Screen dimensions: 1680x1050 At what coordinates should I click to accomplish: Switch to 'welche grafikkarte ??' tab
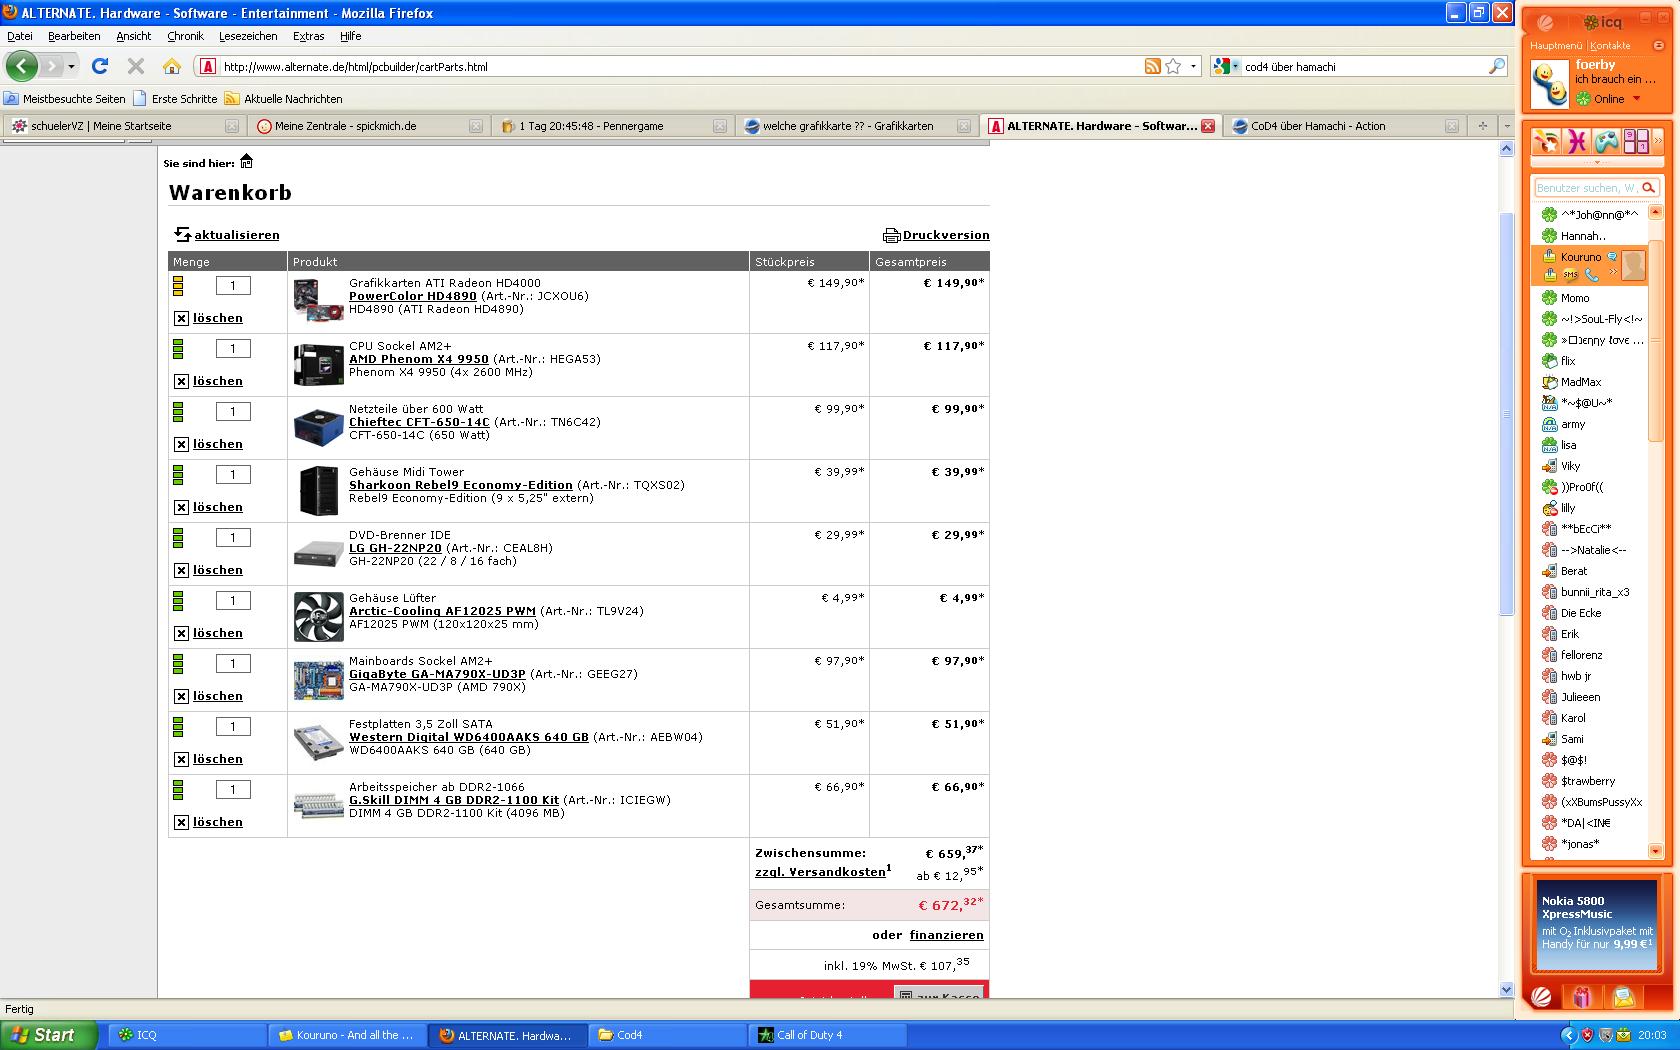(x=858, y=126)
